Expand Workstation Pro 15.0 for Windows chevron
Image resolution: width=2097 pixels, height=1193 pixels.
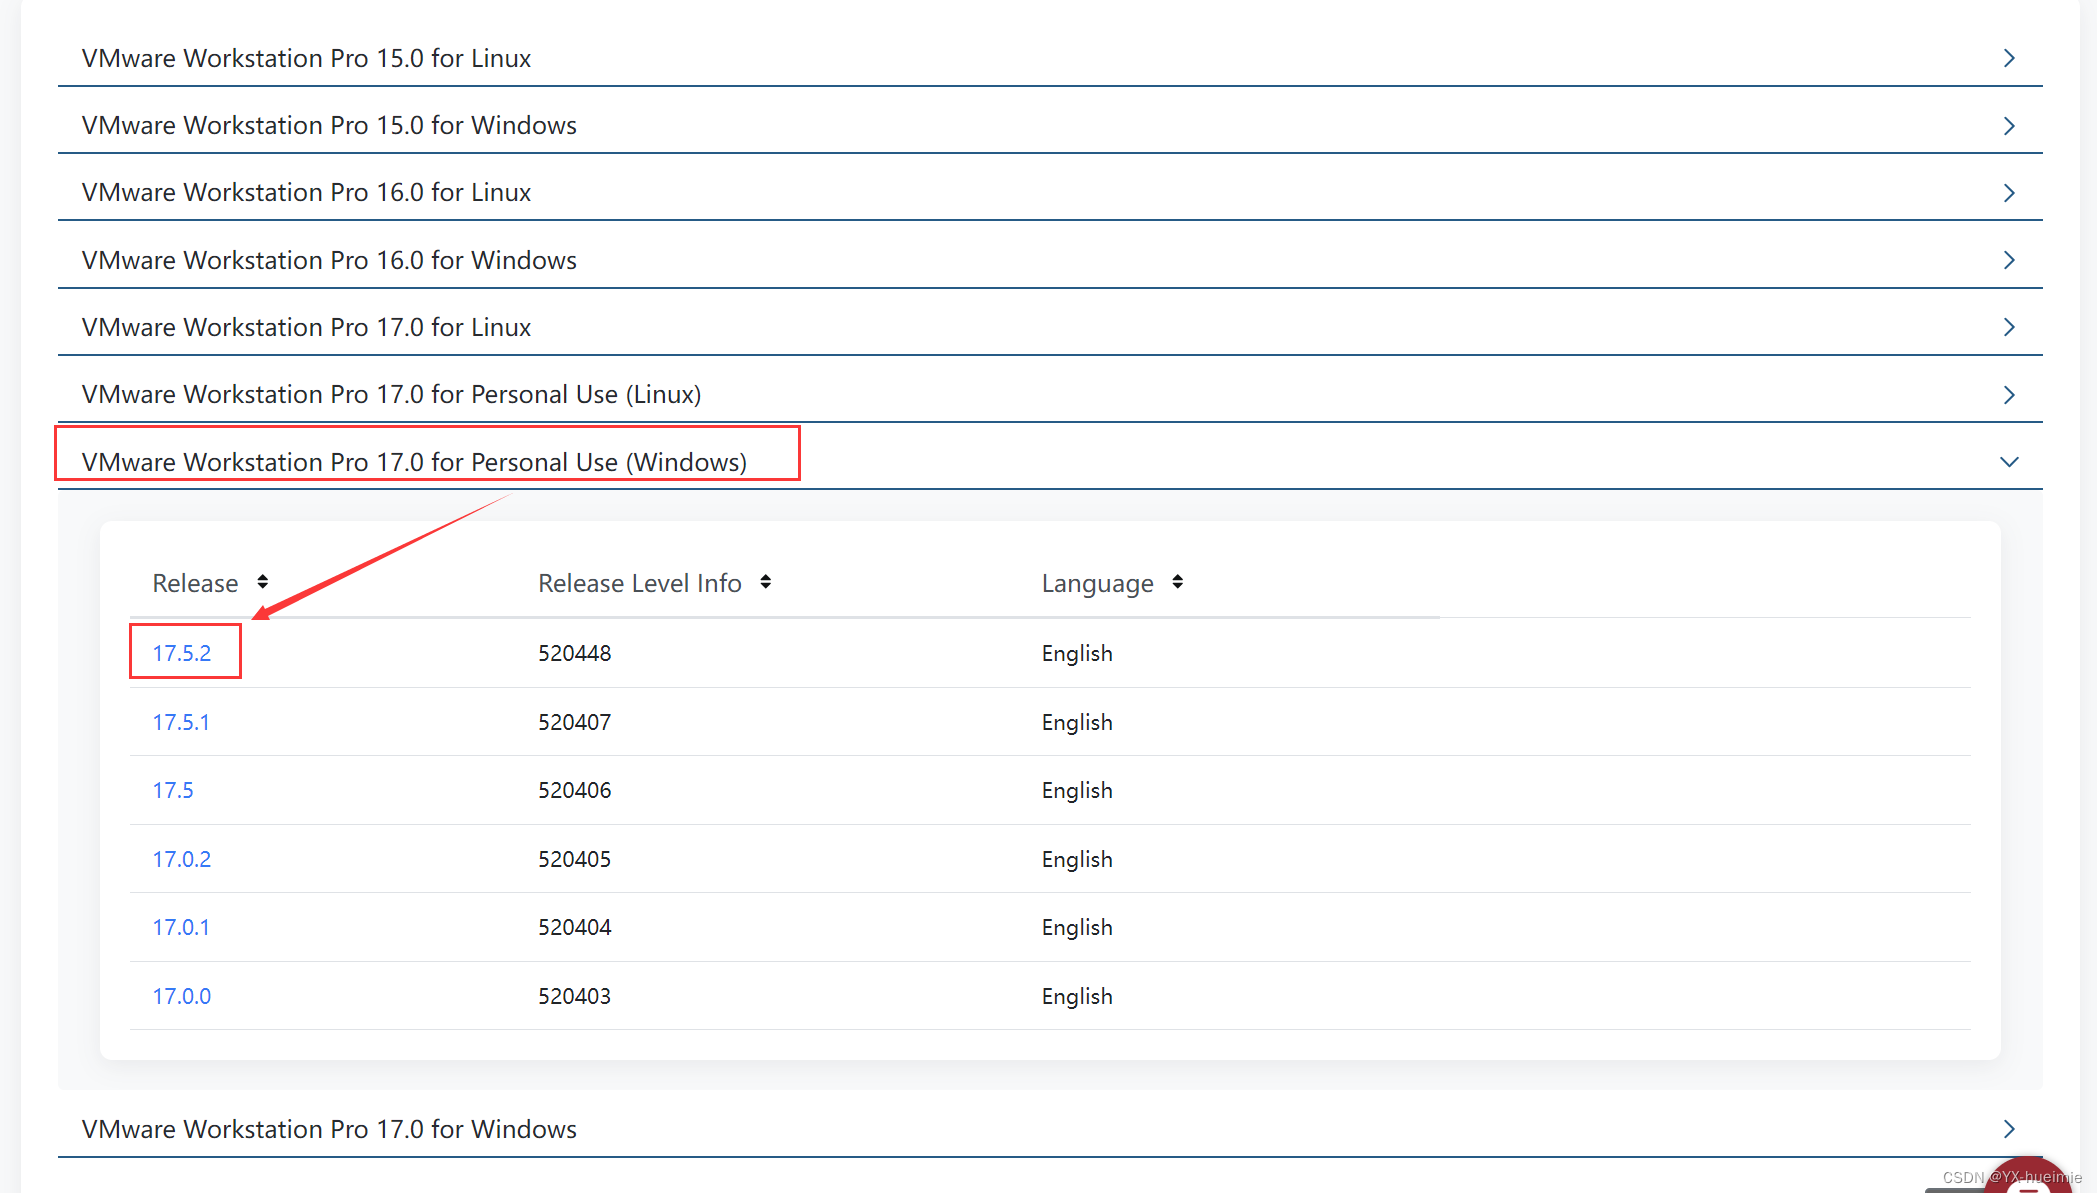pyautogui.click(x=2009, y=126)
